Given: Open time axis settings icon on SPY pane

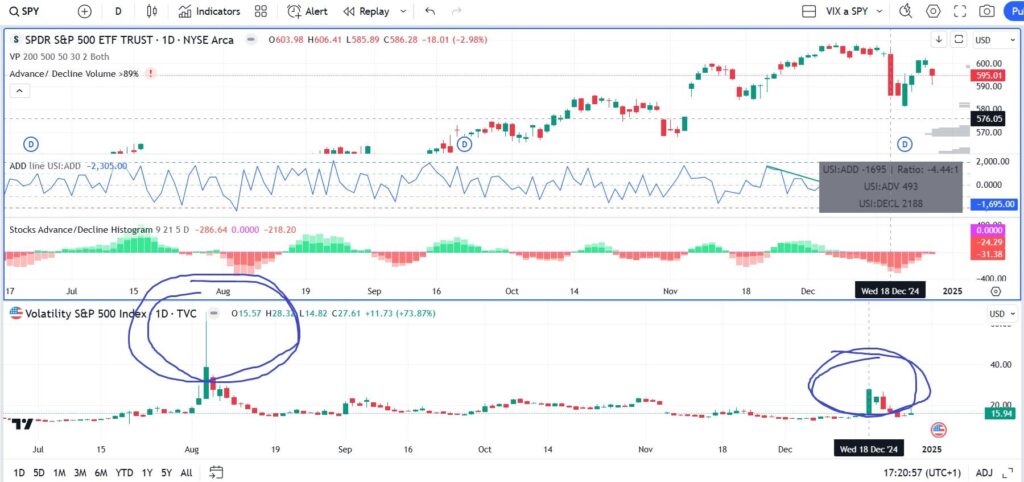Looking at the screenshot, I should pyautogui.click(x=996, y=291).
